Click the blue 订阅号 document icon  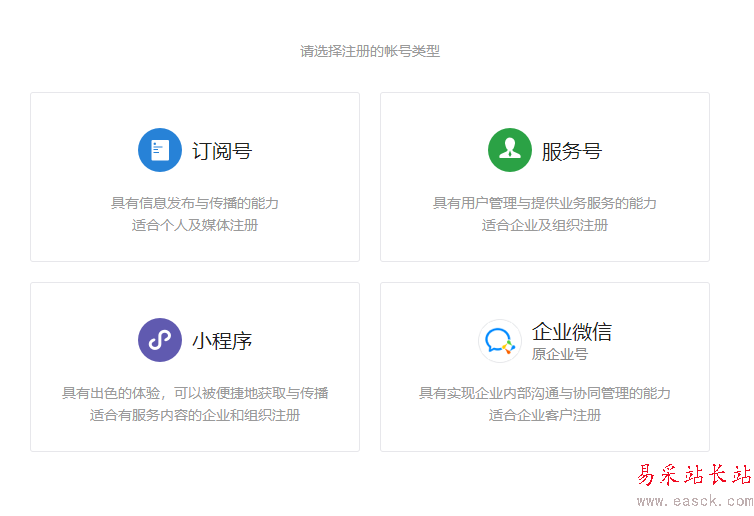pos(160,150)
